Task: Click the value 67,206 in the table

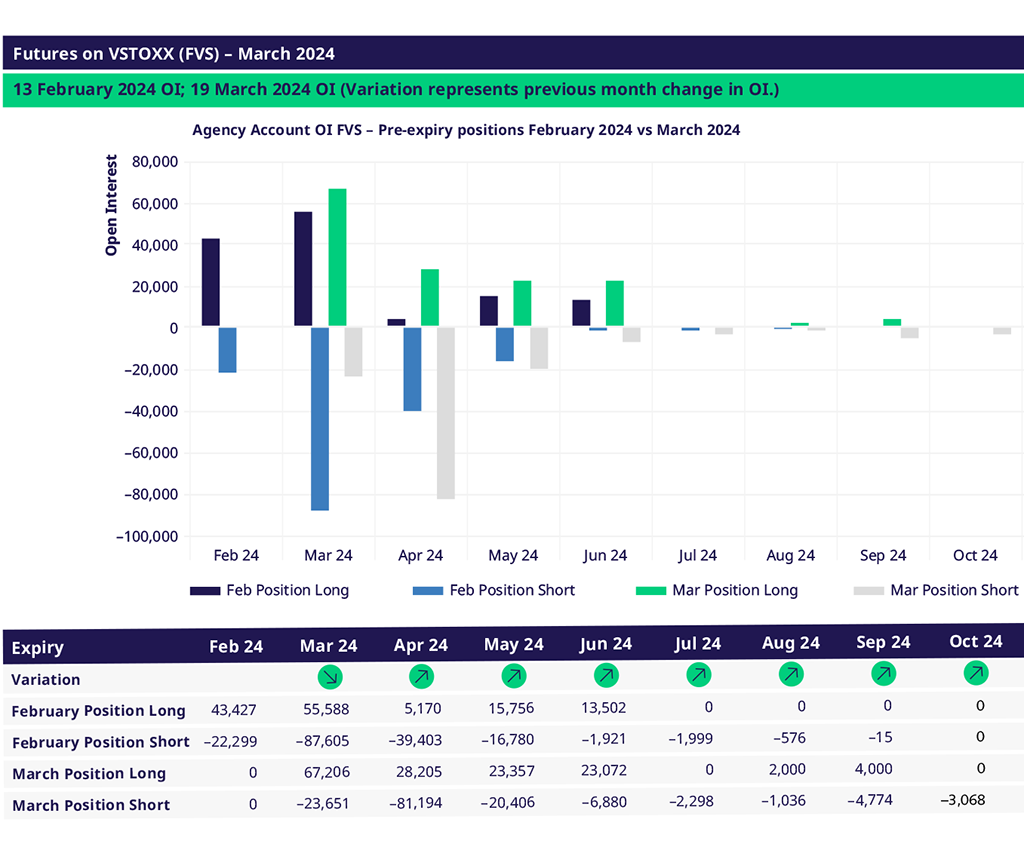Action: click(327, 772)
